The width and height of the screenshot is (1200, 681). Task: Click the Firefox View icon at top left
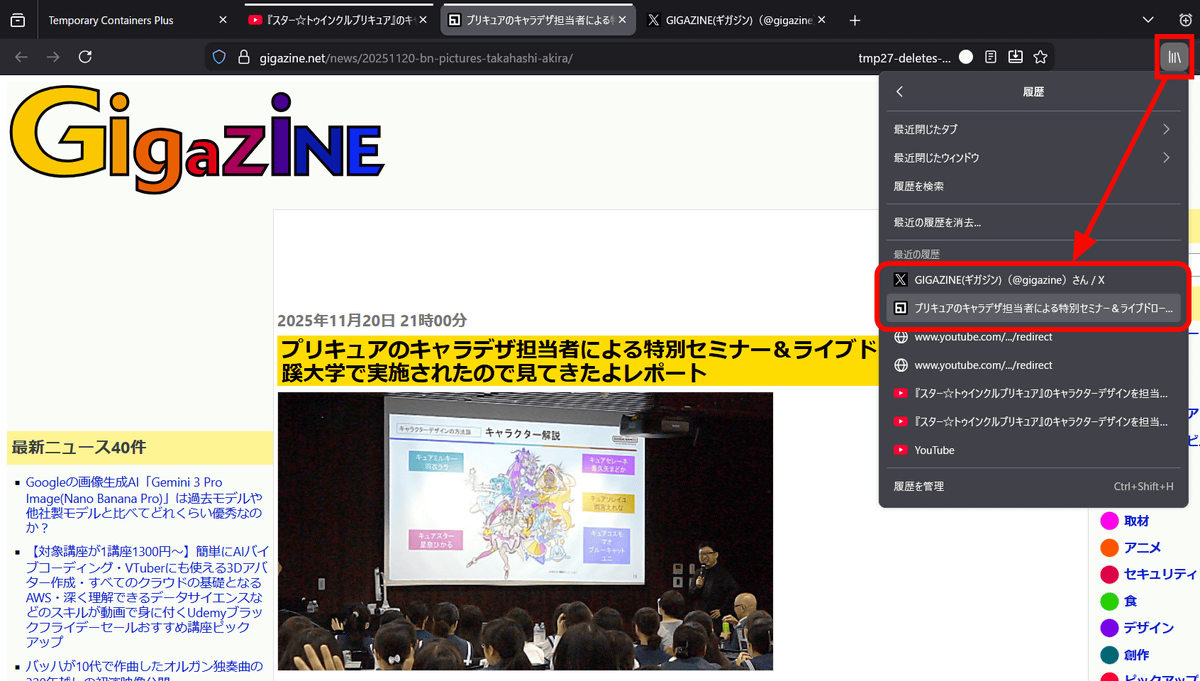pyautogui.click(x=17, y=20)
